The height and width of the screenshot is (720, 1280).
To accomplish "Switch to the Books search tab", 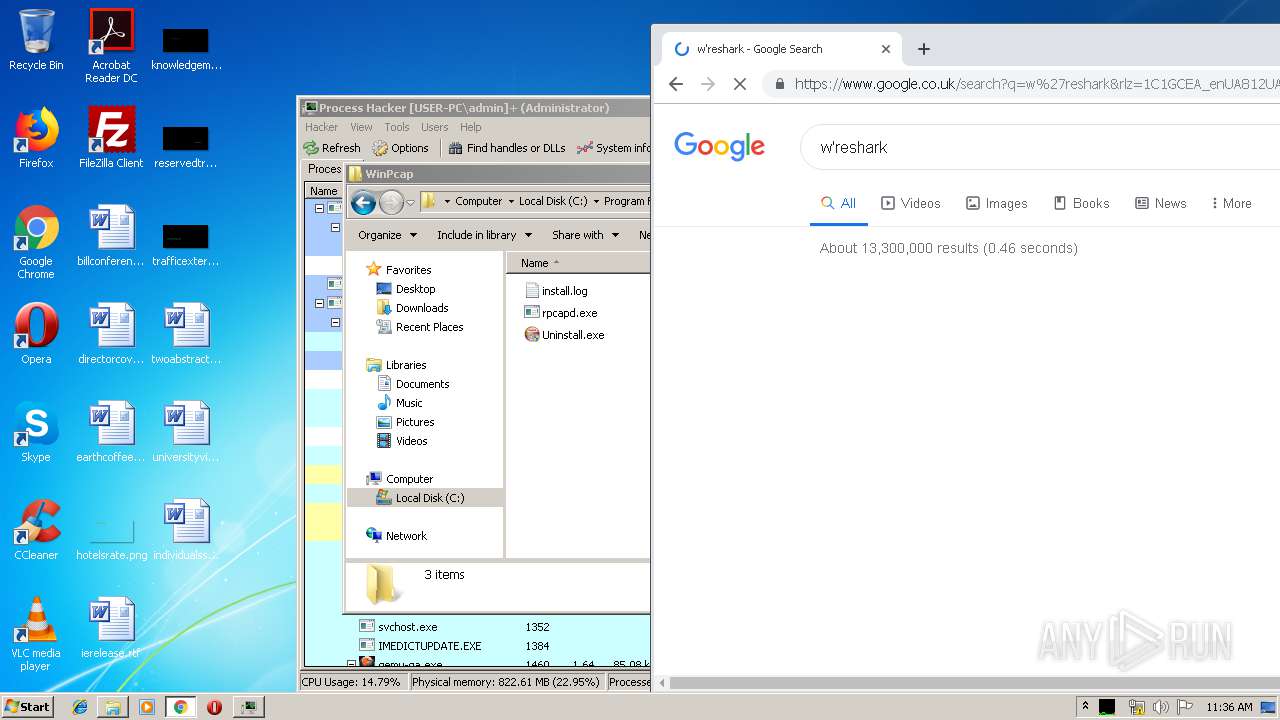I will (1082, 203).
